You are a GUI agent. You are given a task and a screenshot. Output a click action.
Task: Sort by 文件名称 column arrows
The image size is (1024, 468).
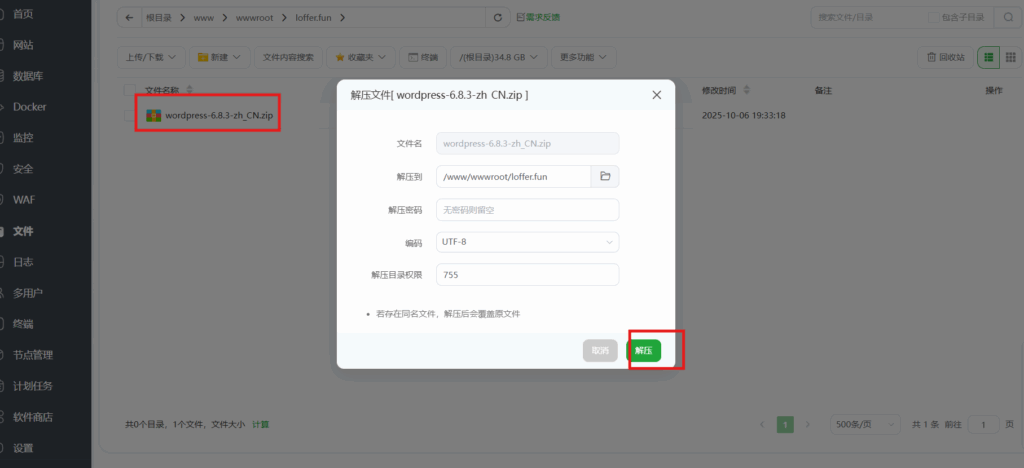click(x=190, y=89)
